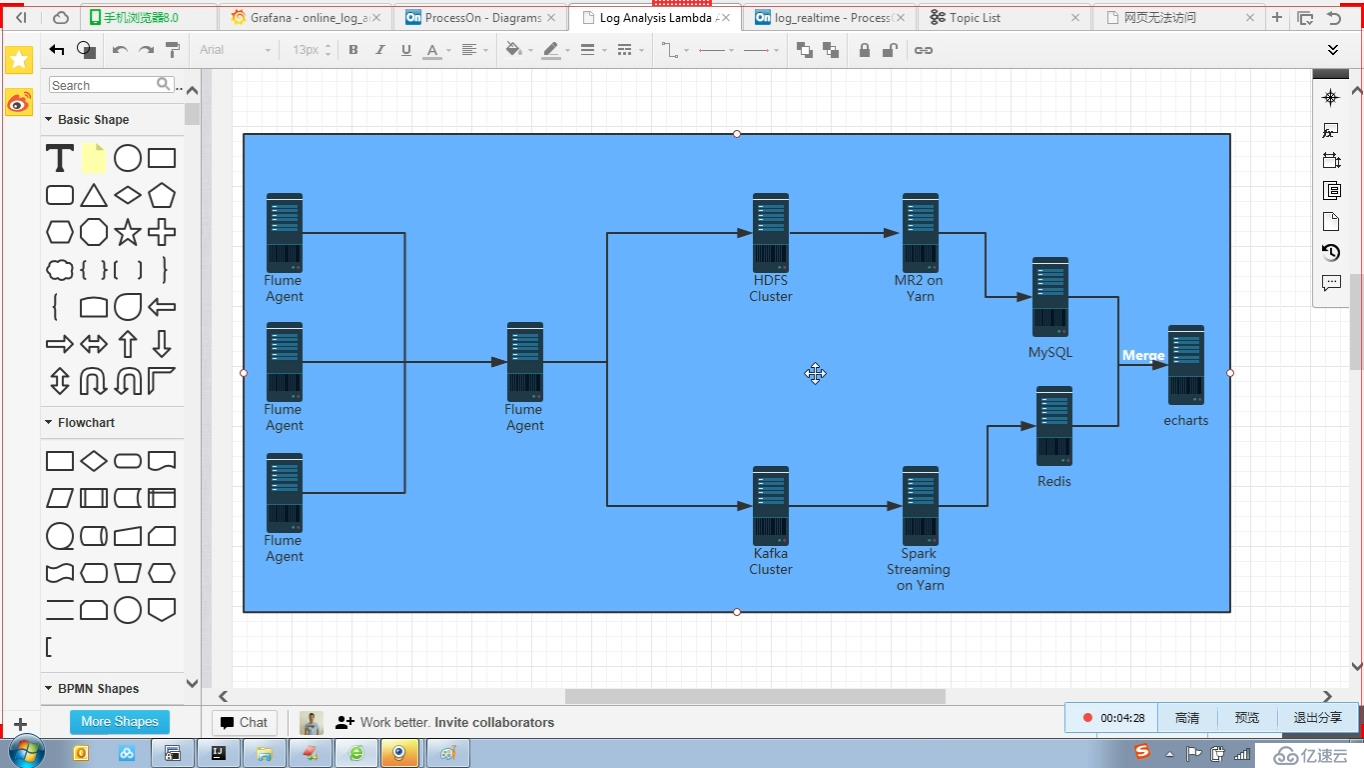Select the left-right double arrow shape
The image size is (1364, 768).
[x=94, y=345]
